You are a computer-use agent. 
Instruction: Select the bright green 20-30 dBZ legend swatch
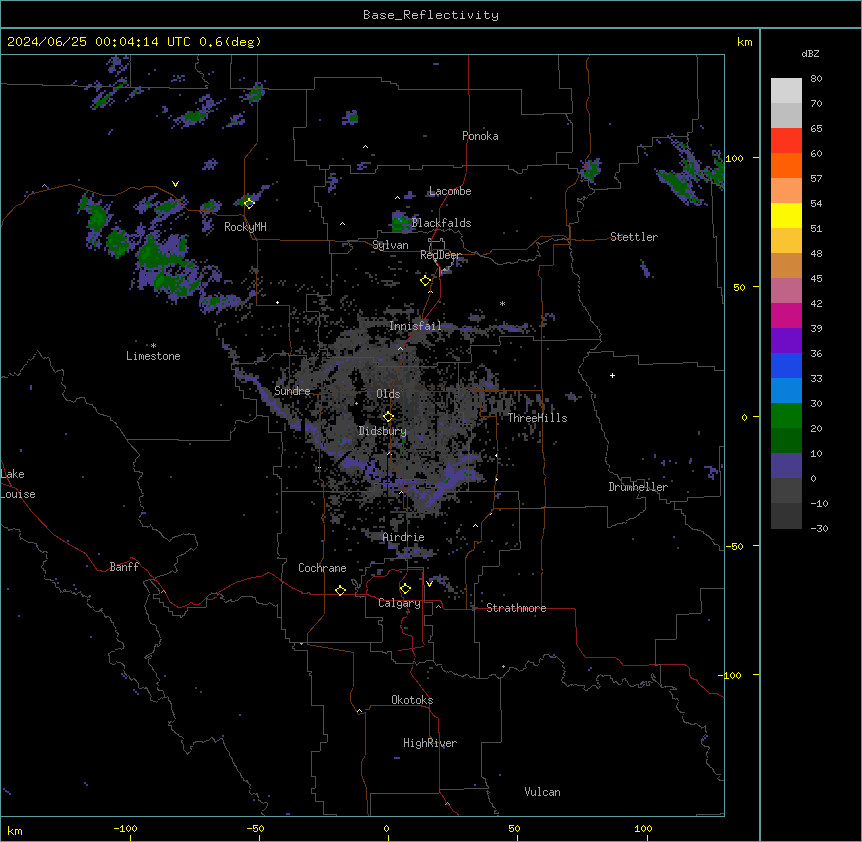point(786,416)
